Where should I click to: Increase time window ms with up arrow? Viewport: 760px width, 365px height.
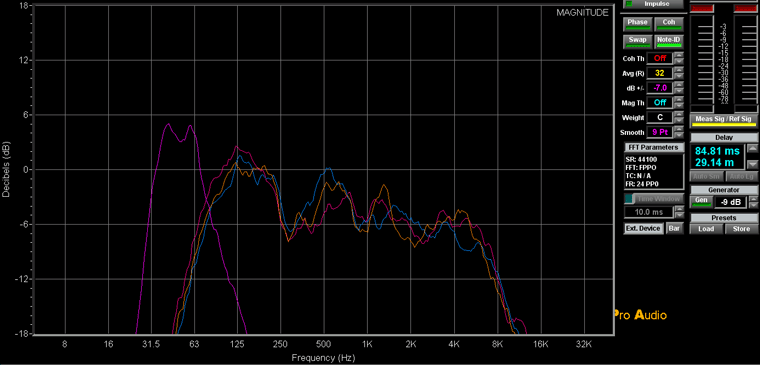click(x=679, y=209)
